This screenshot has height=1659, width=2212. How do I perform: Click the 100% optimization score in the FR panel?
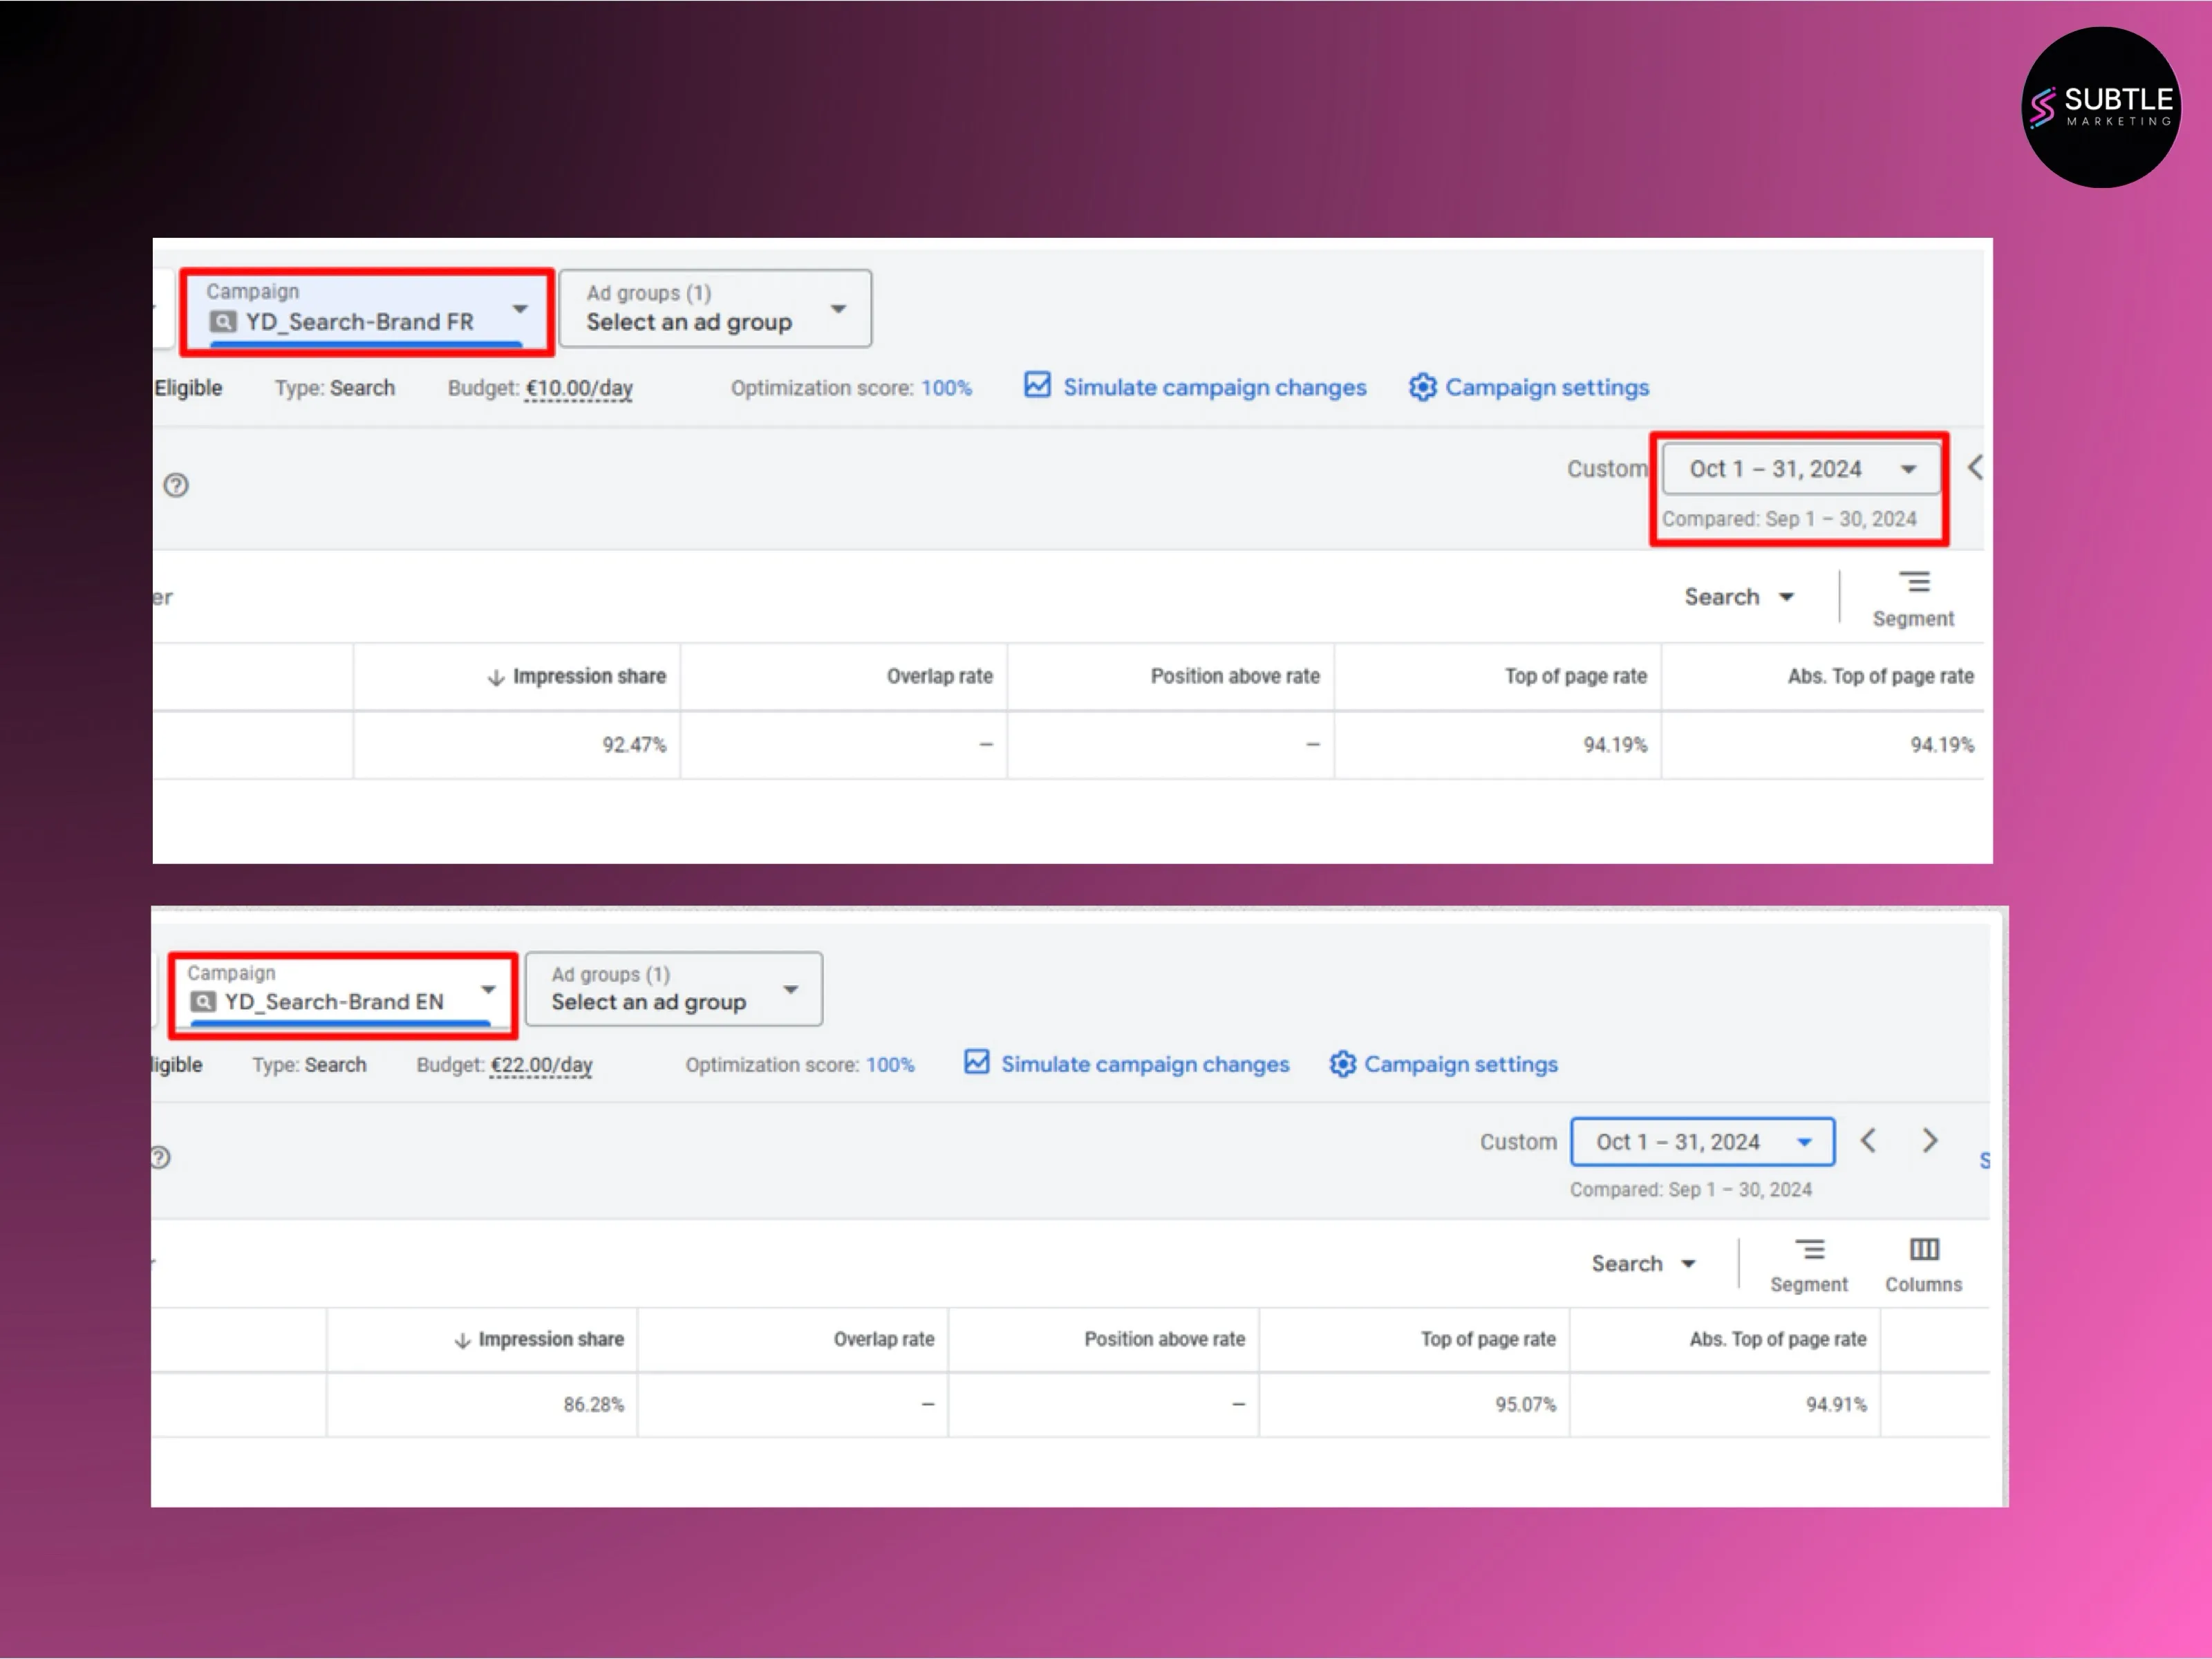946,388
